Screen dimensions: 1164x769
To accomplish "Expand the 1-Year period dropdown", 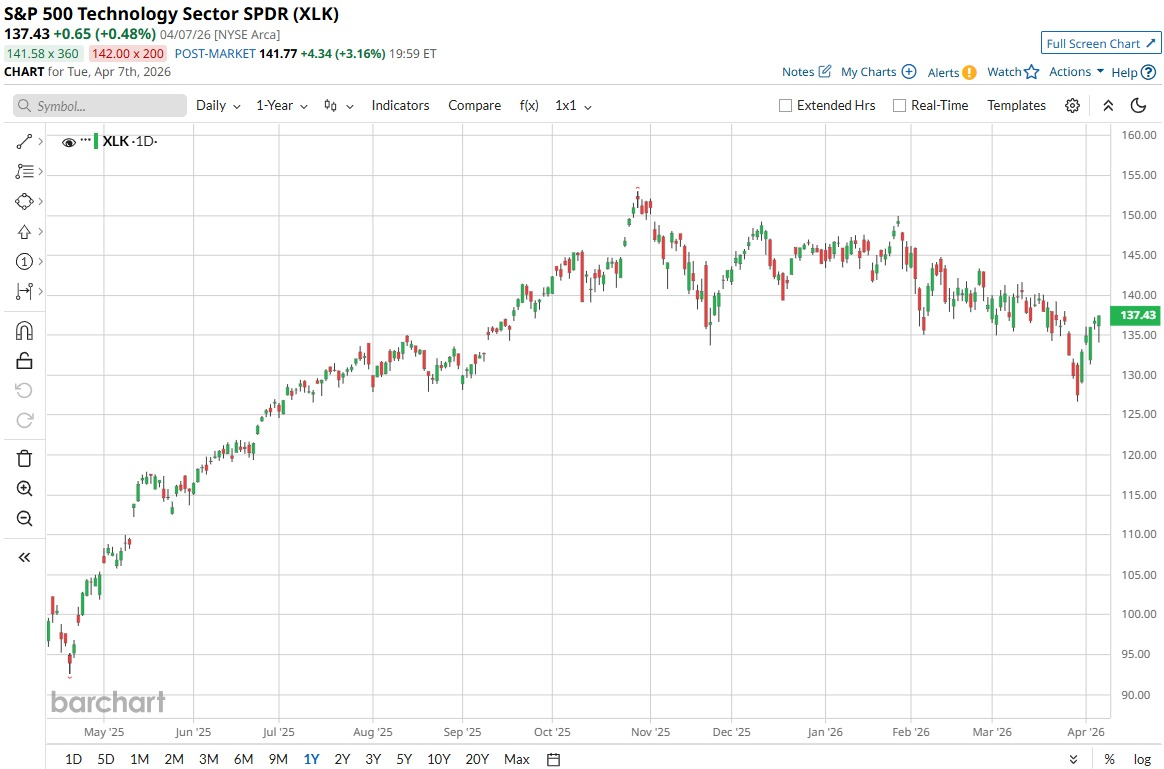I will click(x=281, y=106).
